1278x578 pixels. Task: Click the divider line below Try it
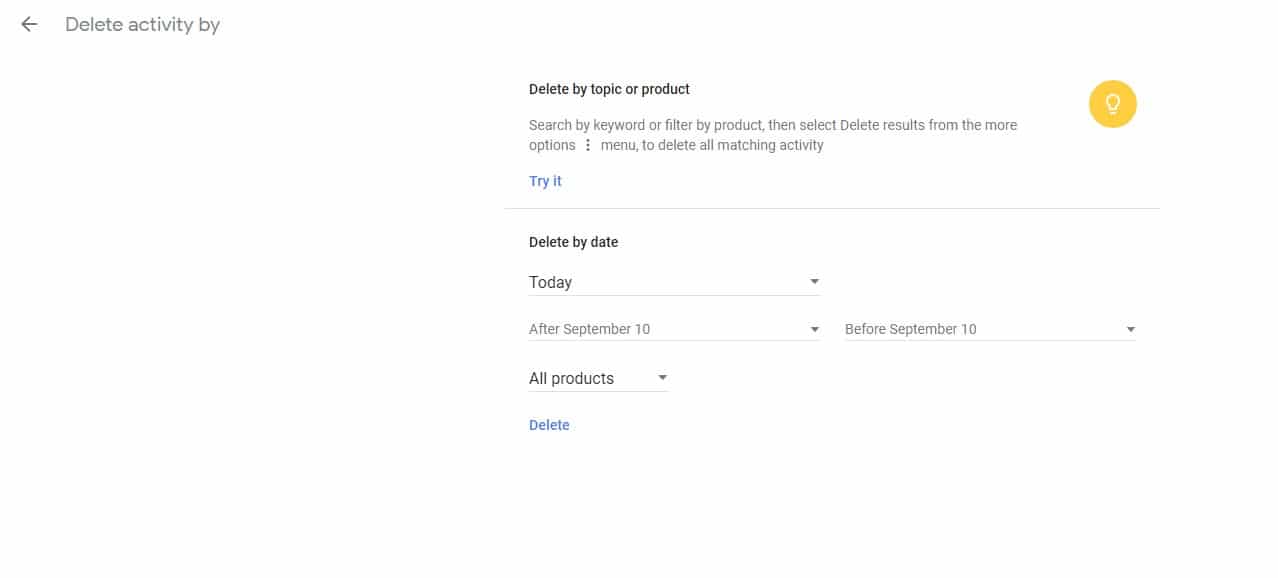tap(832, 208)
